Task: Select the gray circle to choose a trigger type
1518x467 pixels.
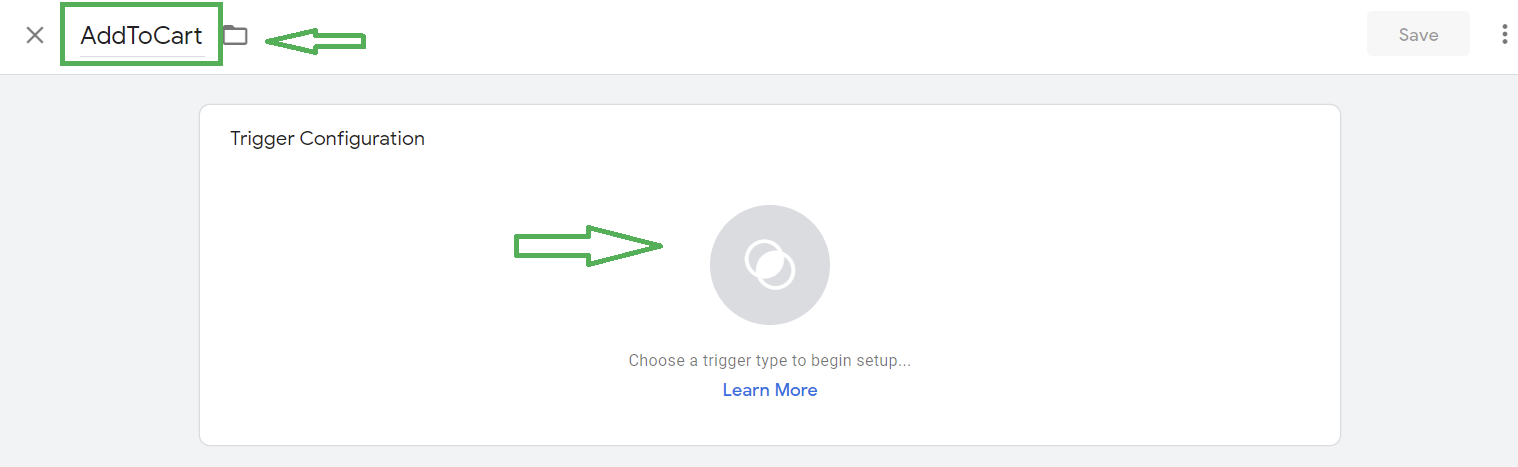Action: (770, 265)
